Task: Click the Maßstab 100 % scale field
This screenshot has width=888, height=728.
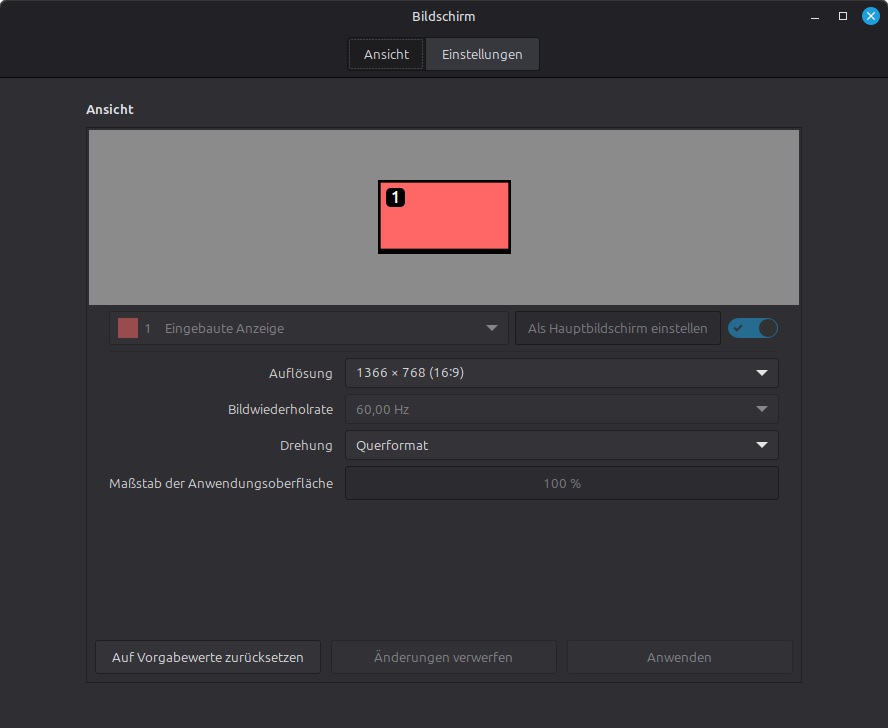Action: click(561, 483)
